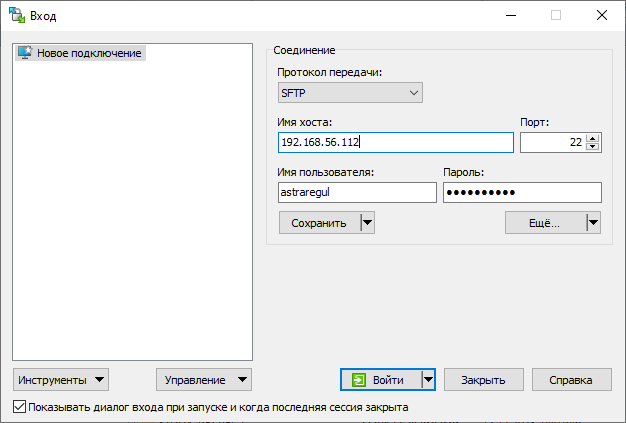Screen dimensions: 626x423
Task: Click the Ещё... advanced settings button
Action: pos(544,223)
